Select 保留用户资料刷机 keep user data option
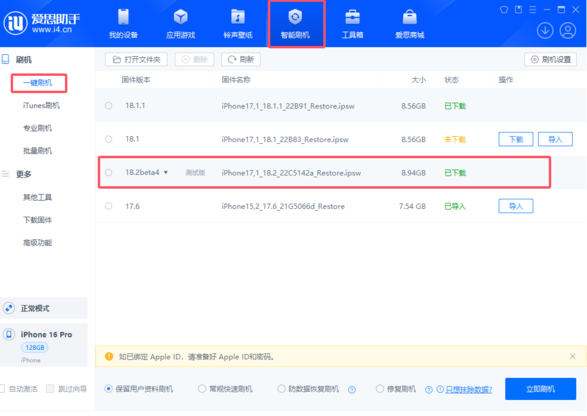The height and width of the screenshot is (416, 587). click(x=139, y=389)
